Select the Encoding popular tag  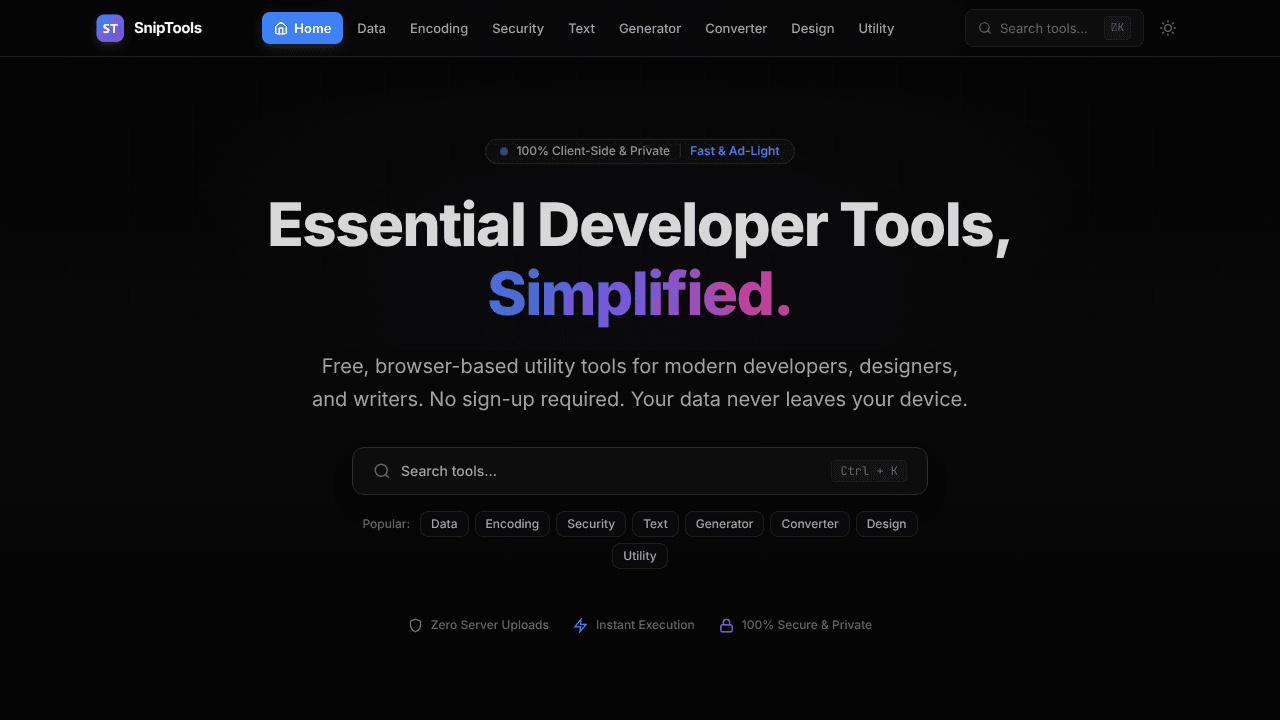coord(512,524)
